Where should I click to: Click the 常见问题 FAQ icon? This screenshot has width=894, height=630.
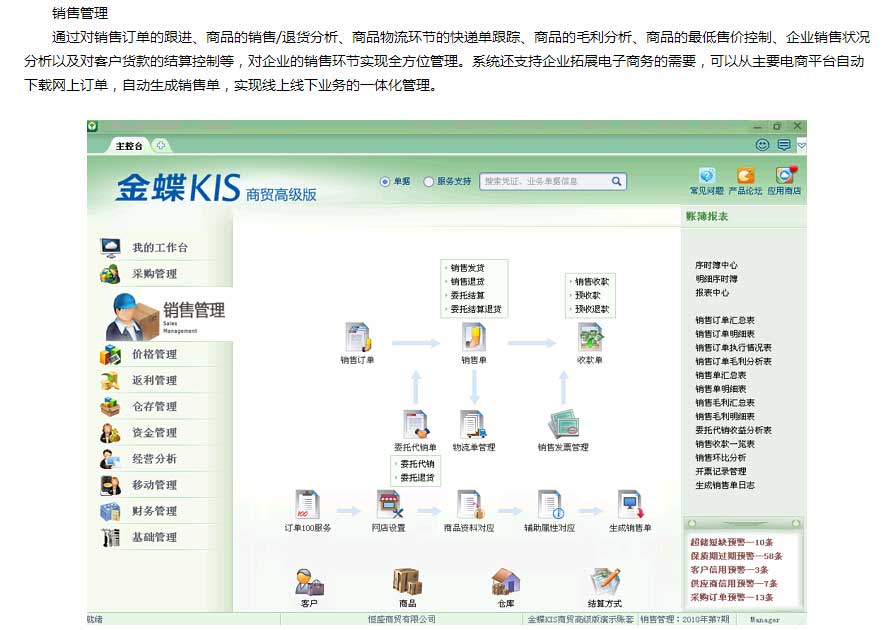click(706, 176)
